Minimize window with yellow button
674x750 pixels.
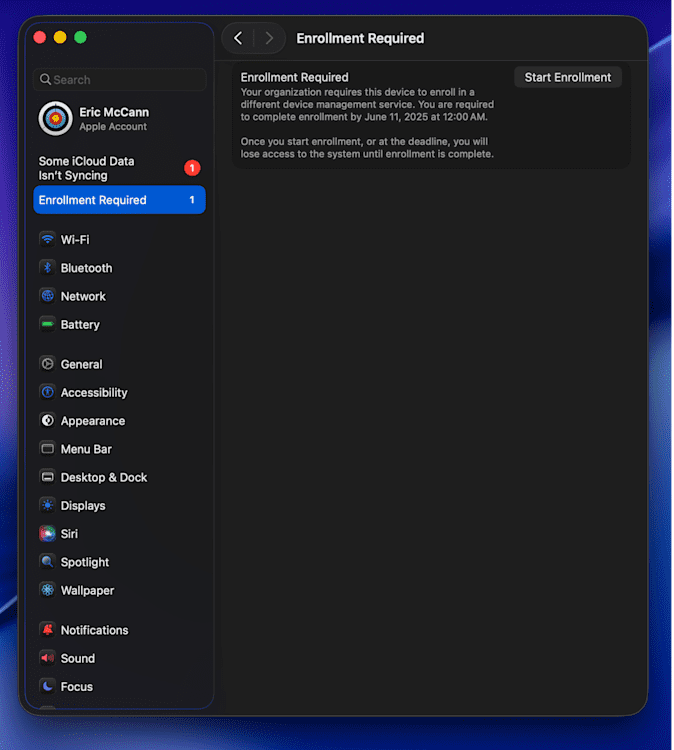pyautogui.click(x=60, y=37)
